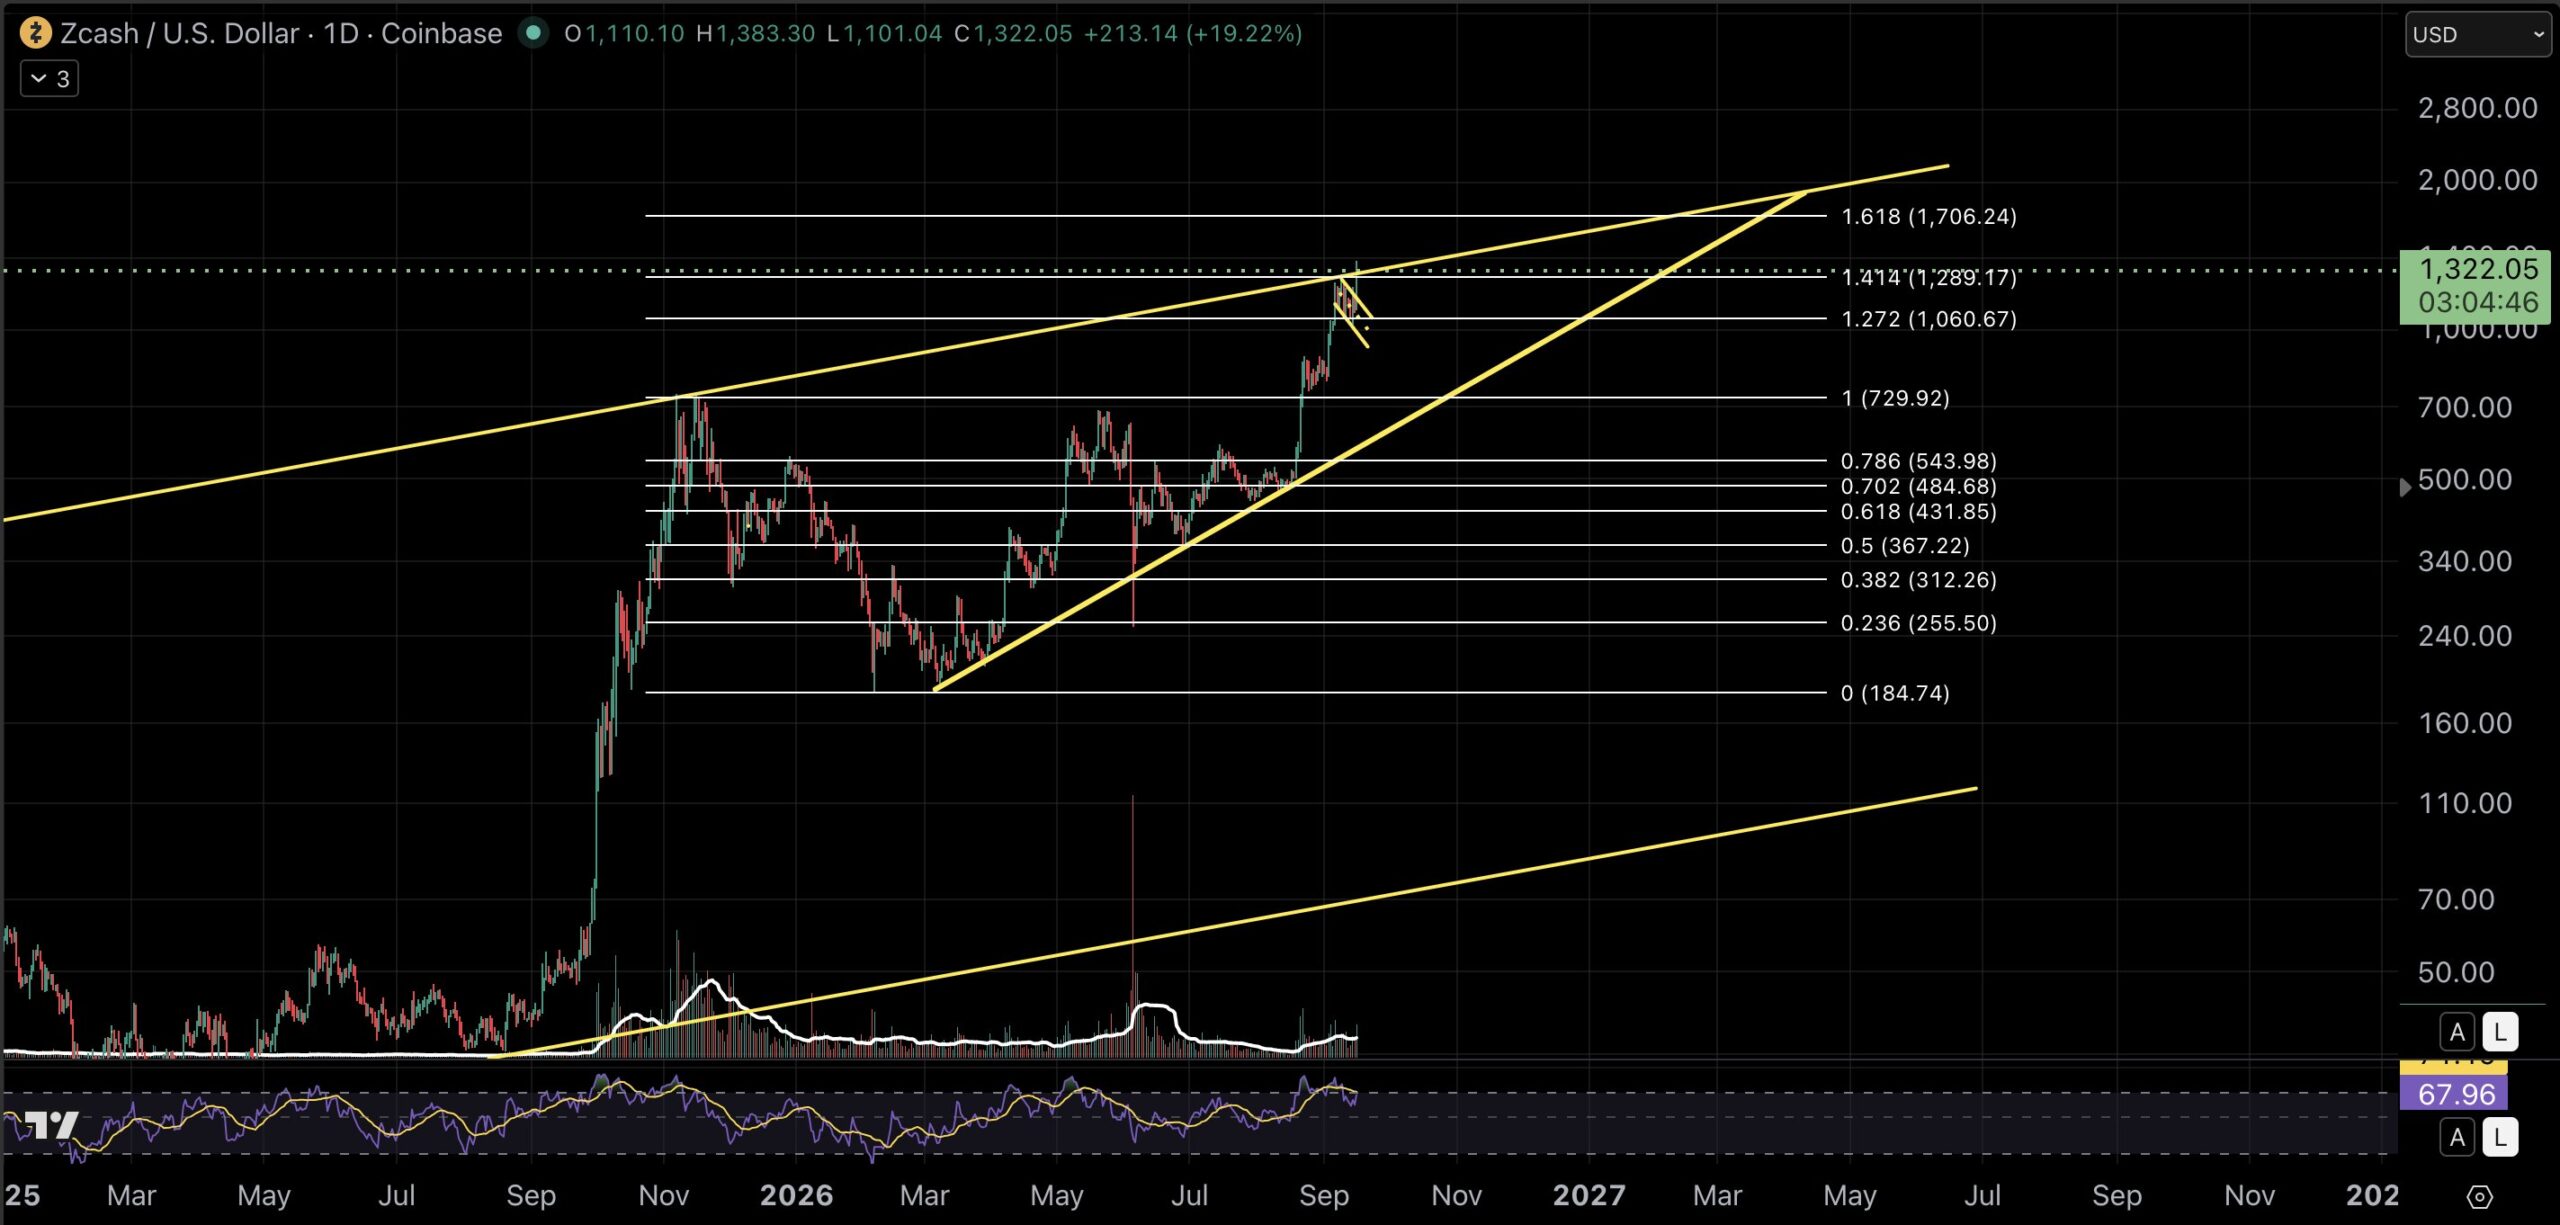Select the 0.786 (543.98) Fibonacci level label

pos(1918,461)
